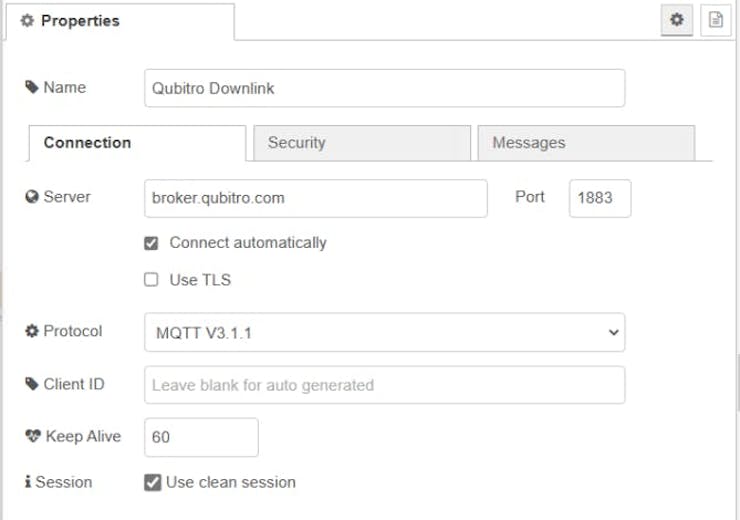The height and width of the screenshot is (520, 740).
Task: Open the Protocol MQTT V3.1.1 dropdown
Action: (384, 333)
